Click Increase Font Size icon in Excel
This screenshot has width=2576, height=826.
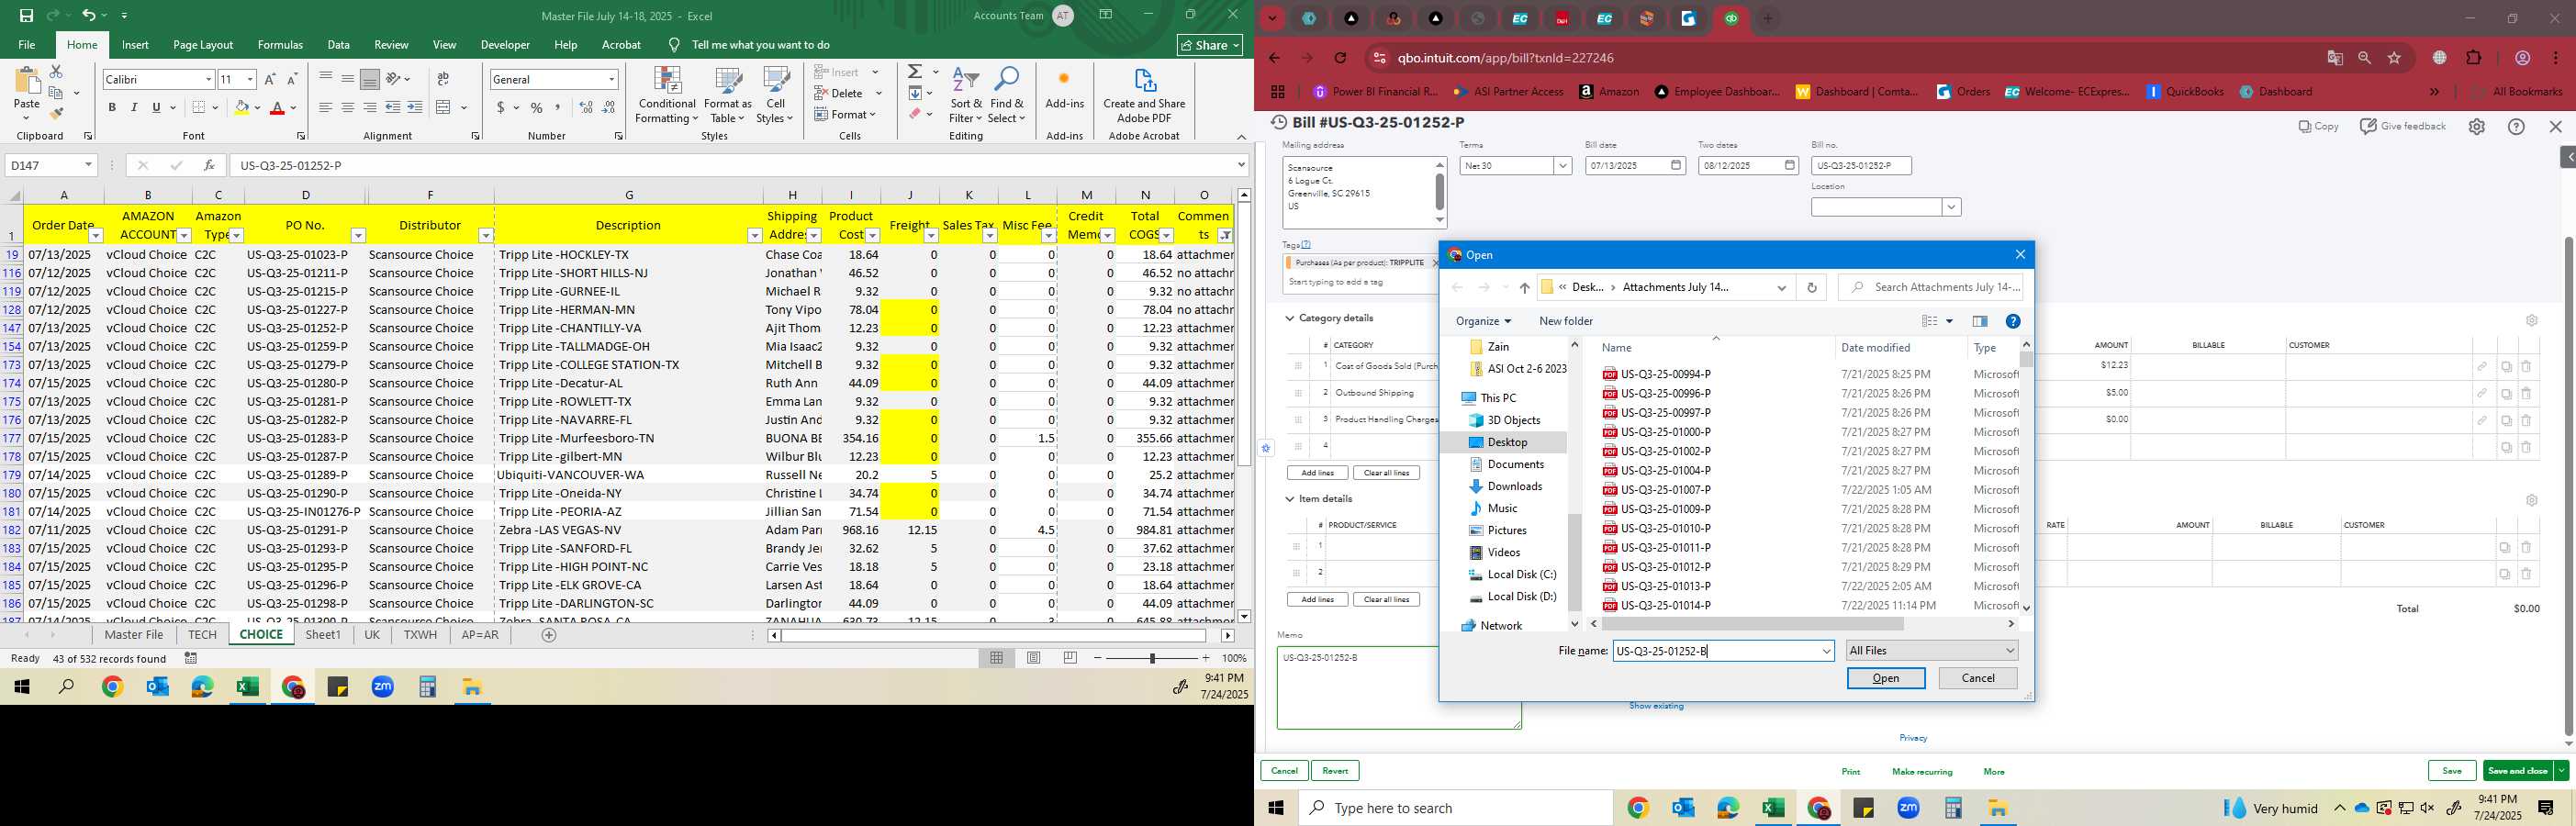click(270, 79)
